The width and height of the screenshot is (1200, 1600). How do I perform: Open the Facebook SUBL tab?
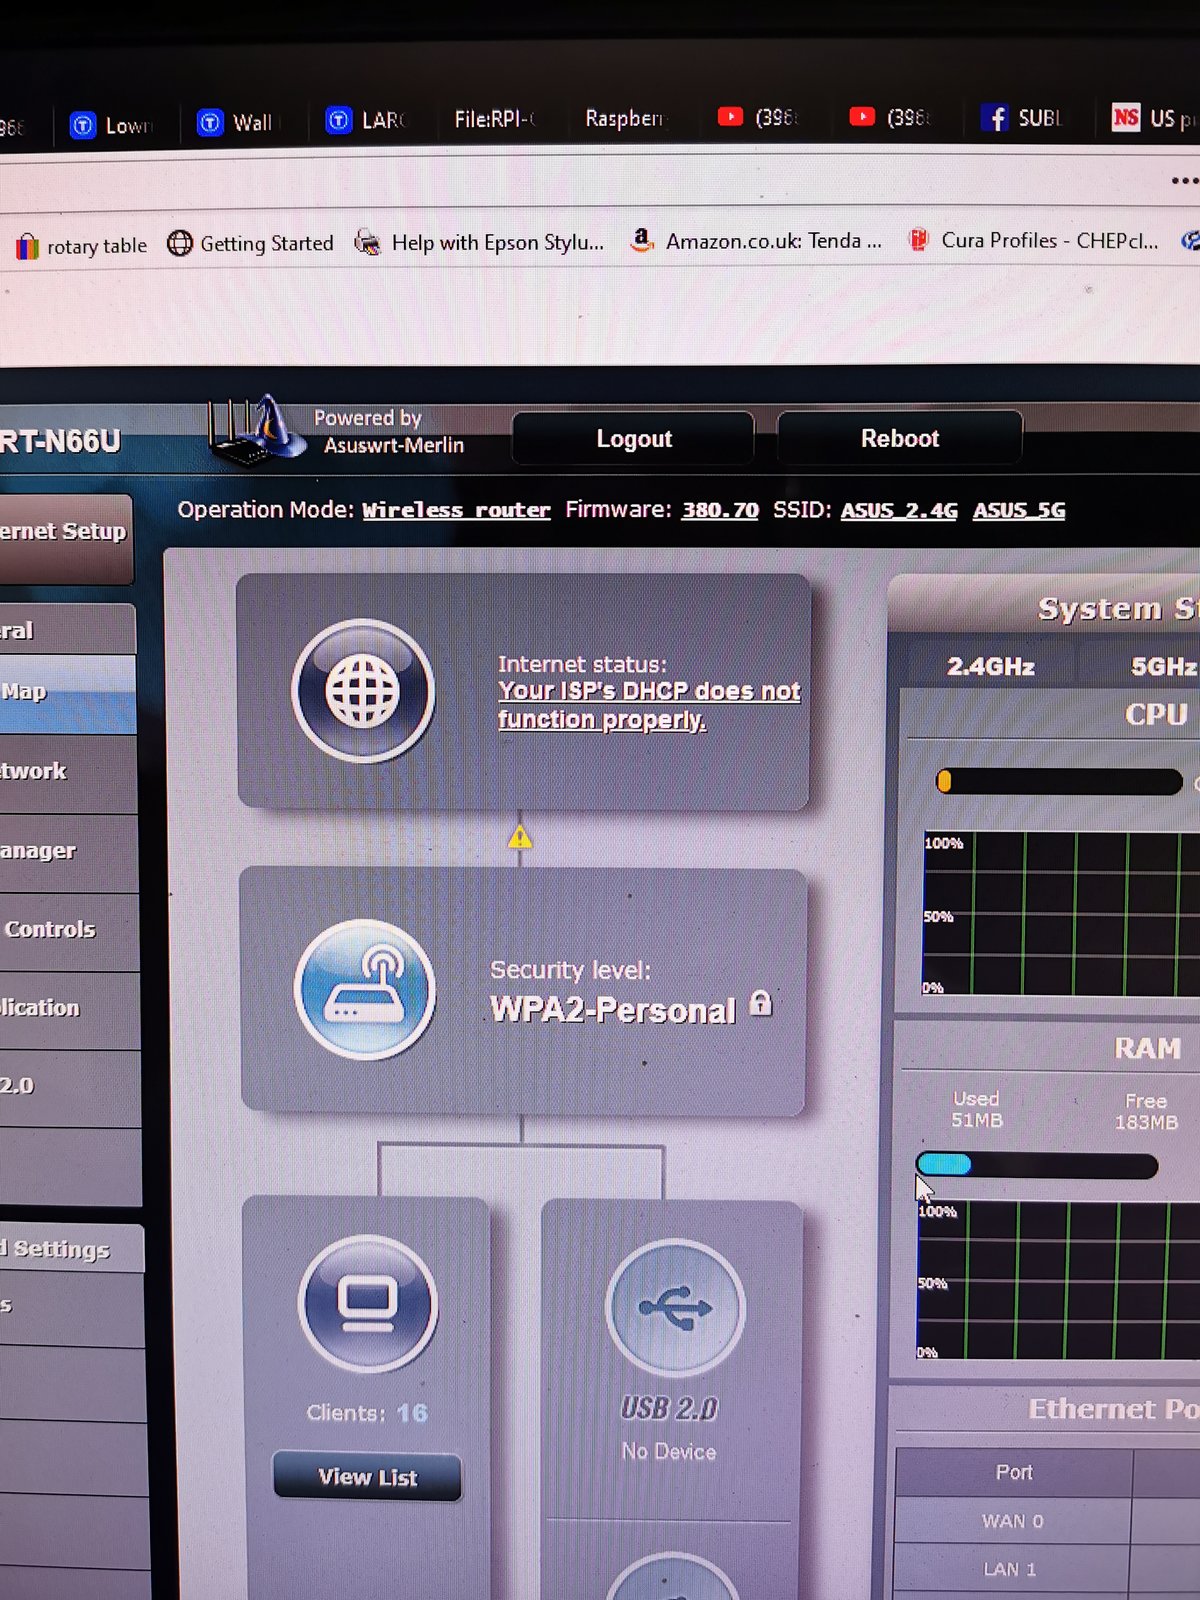pos(1021,118)
